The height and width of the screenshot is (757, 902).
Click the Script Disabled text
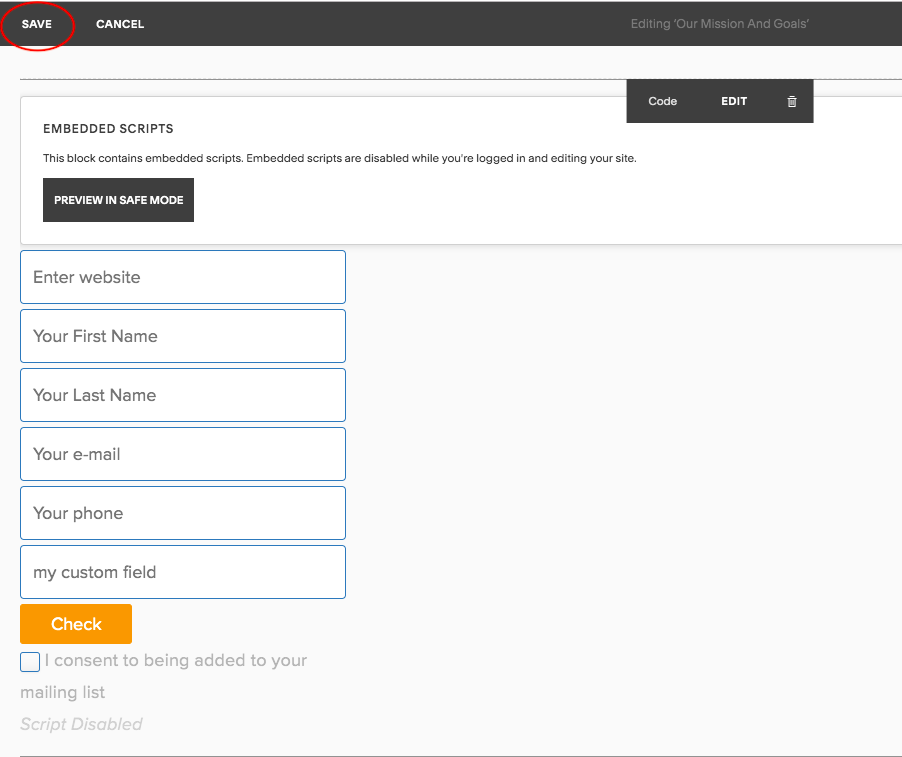click(x=81, y=724)
